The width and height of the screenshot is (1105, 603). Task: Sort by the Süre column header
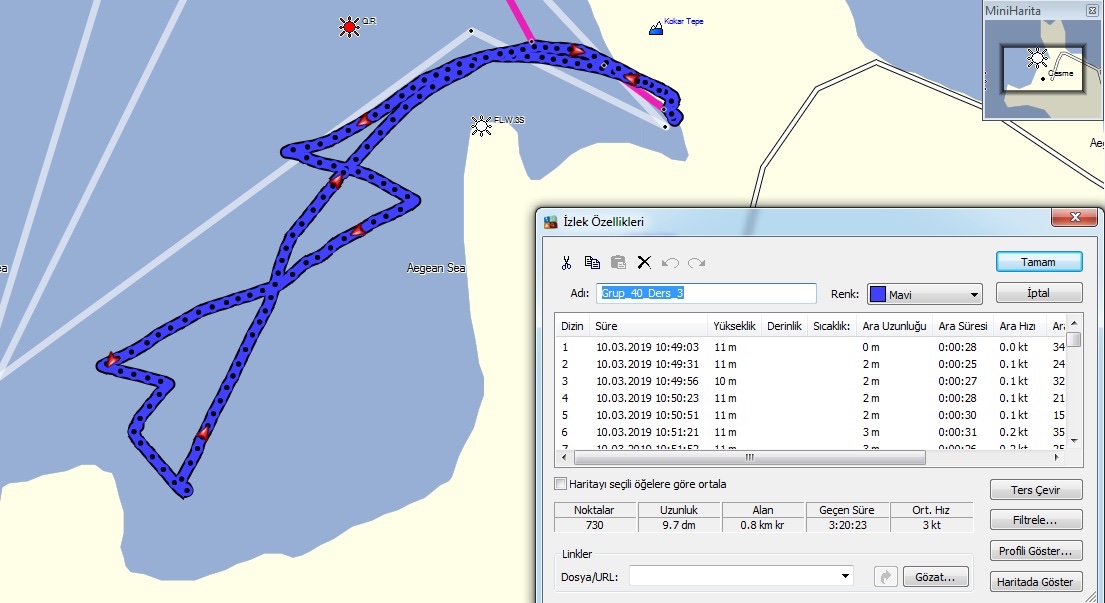[x=649, y=326]
